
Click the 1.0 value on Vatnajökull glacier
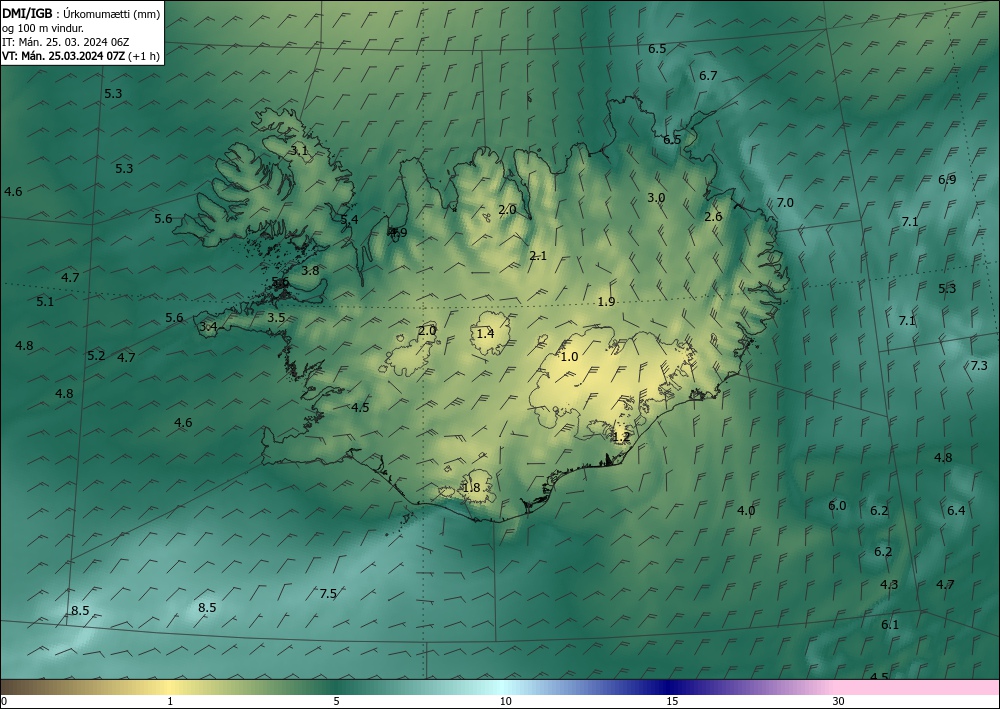(x=569, y=356)
